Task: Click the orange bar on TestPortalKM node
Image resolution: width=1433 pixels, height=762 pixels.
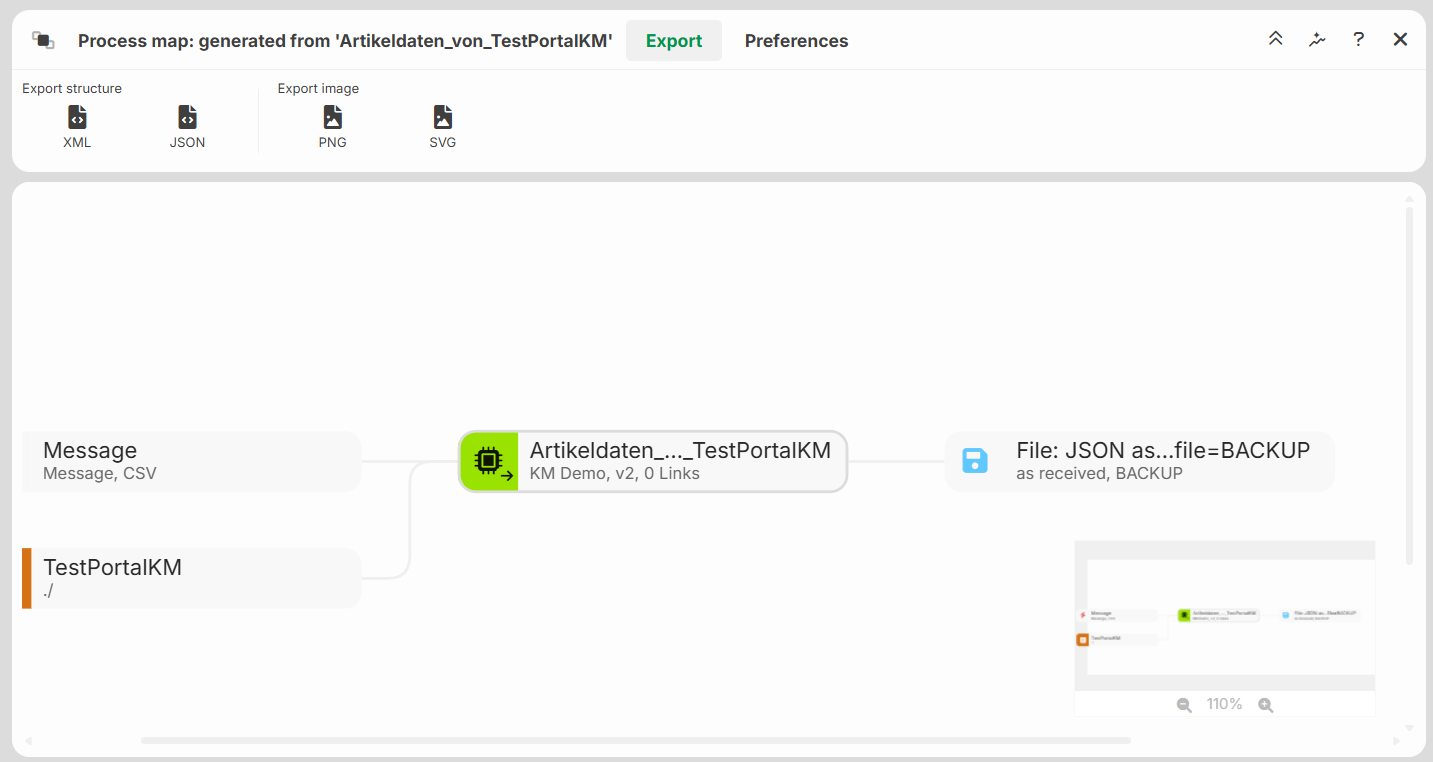Action: [x=27, y=578]
